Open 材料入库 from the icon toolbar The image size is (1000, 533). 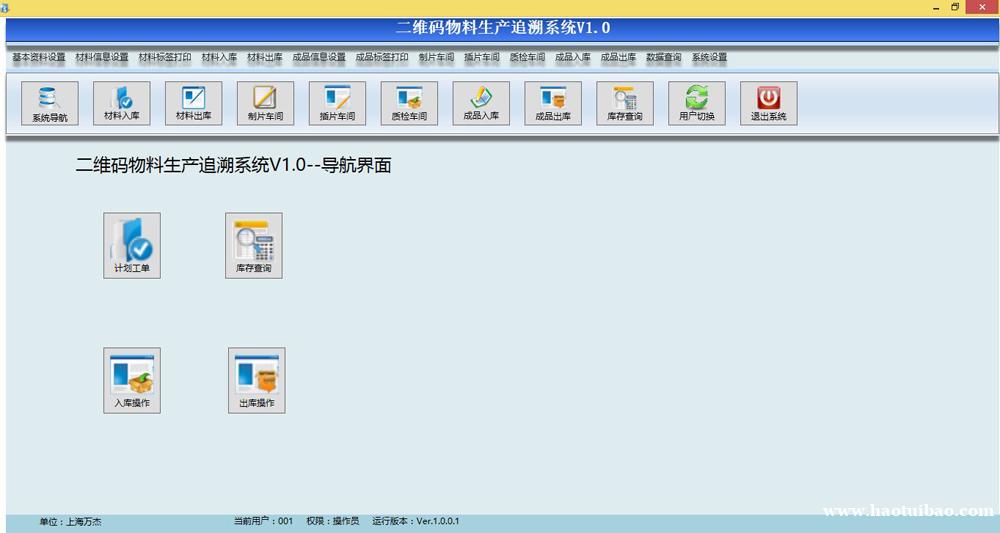click(121, 103)
